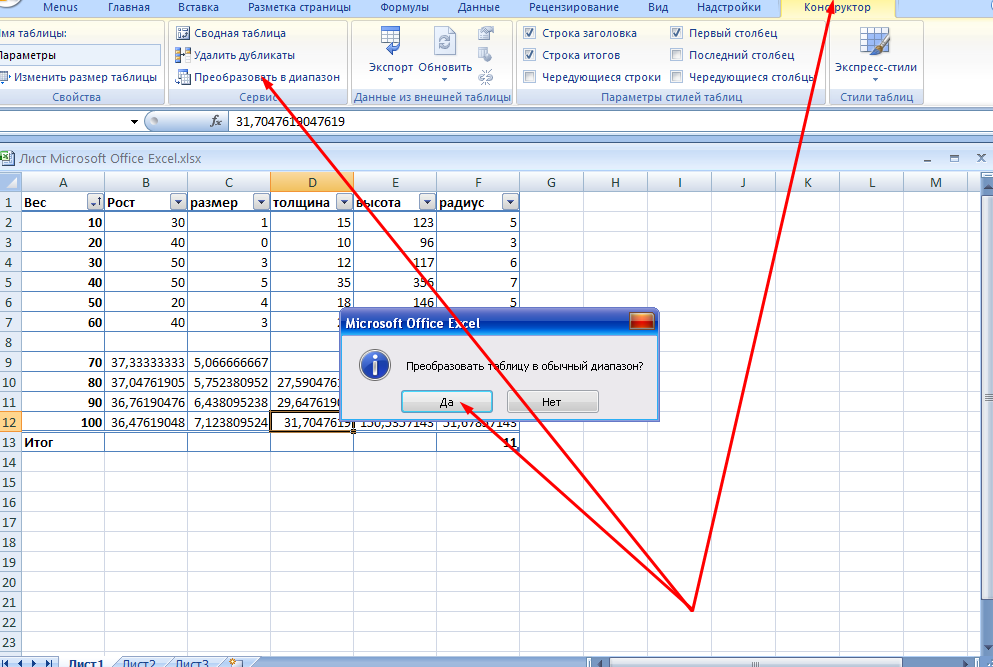Switch to the Надстройки tab
This screenshot has height=667, width=993.
coord(729,8)
